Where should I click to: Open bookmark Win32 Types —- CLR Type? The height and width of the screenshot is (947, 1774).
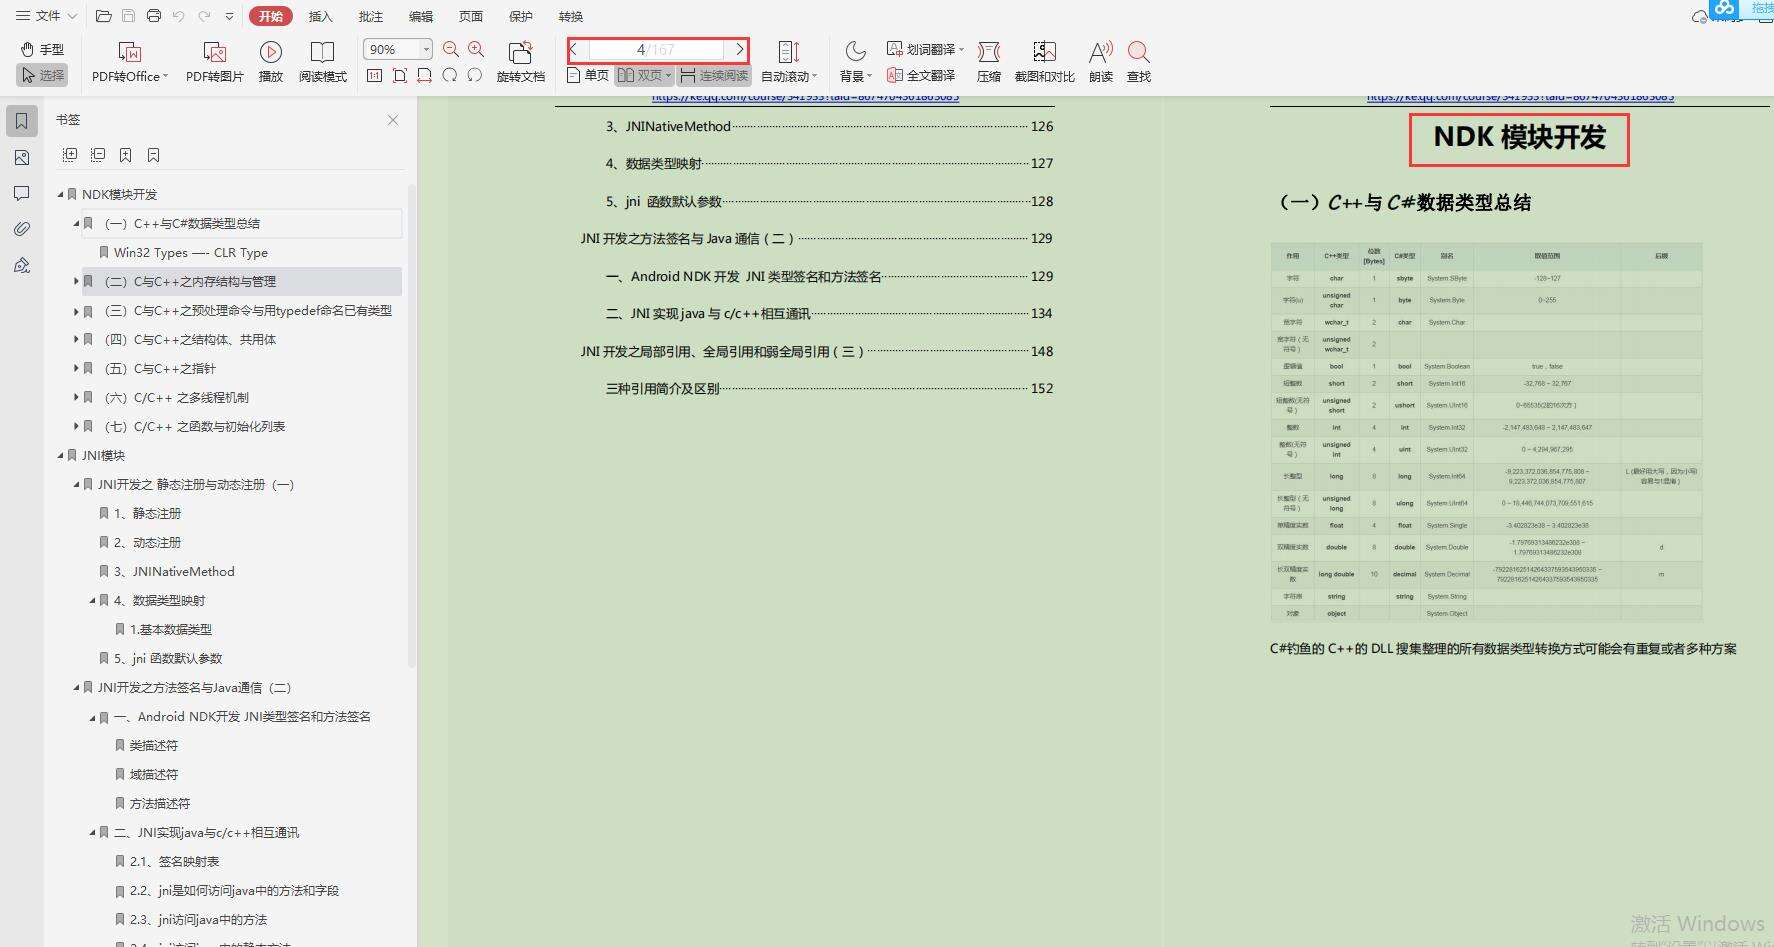191,253
